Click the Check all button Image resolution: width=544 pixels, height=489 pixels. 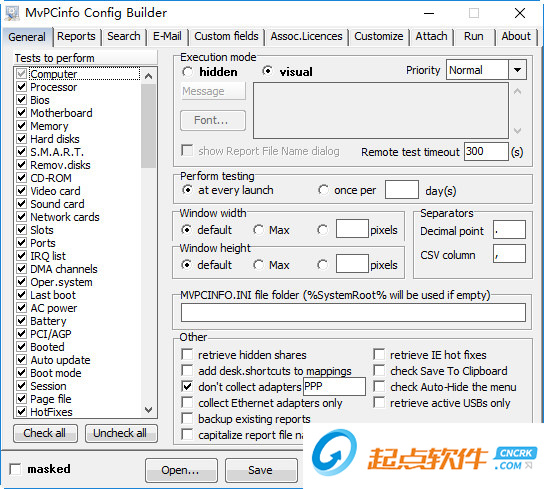pos(45,433)
